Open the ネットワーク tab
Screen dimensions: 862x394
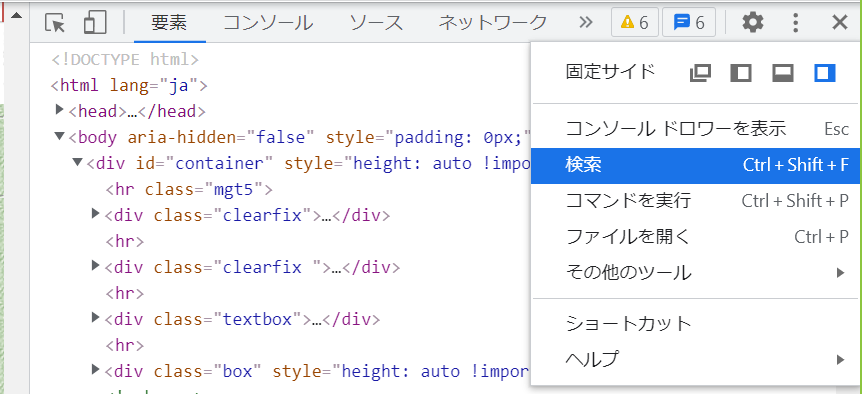[493, 23]
